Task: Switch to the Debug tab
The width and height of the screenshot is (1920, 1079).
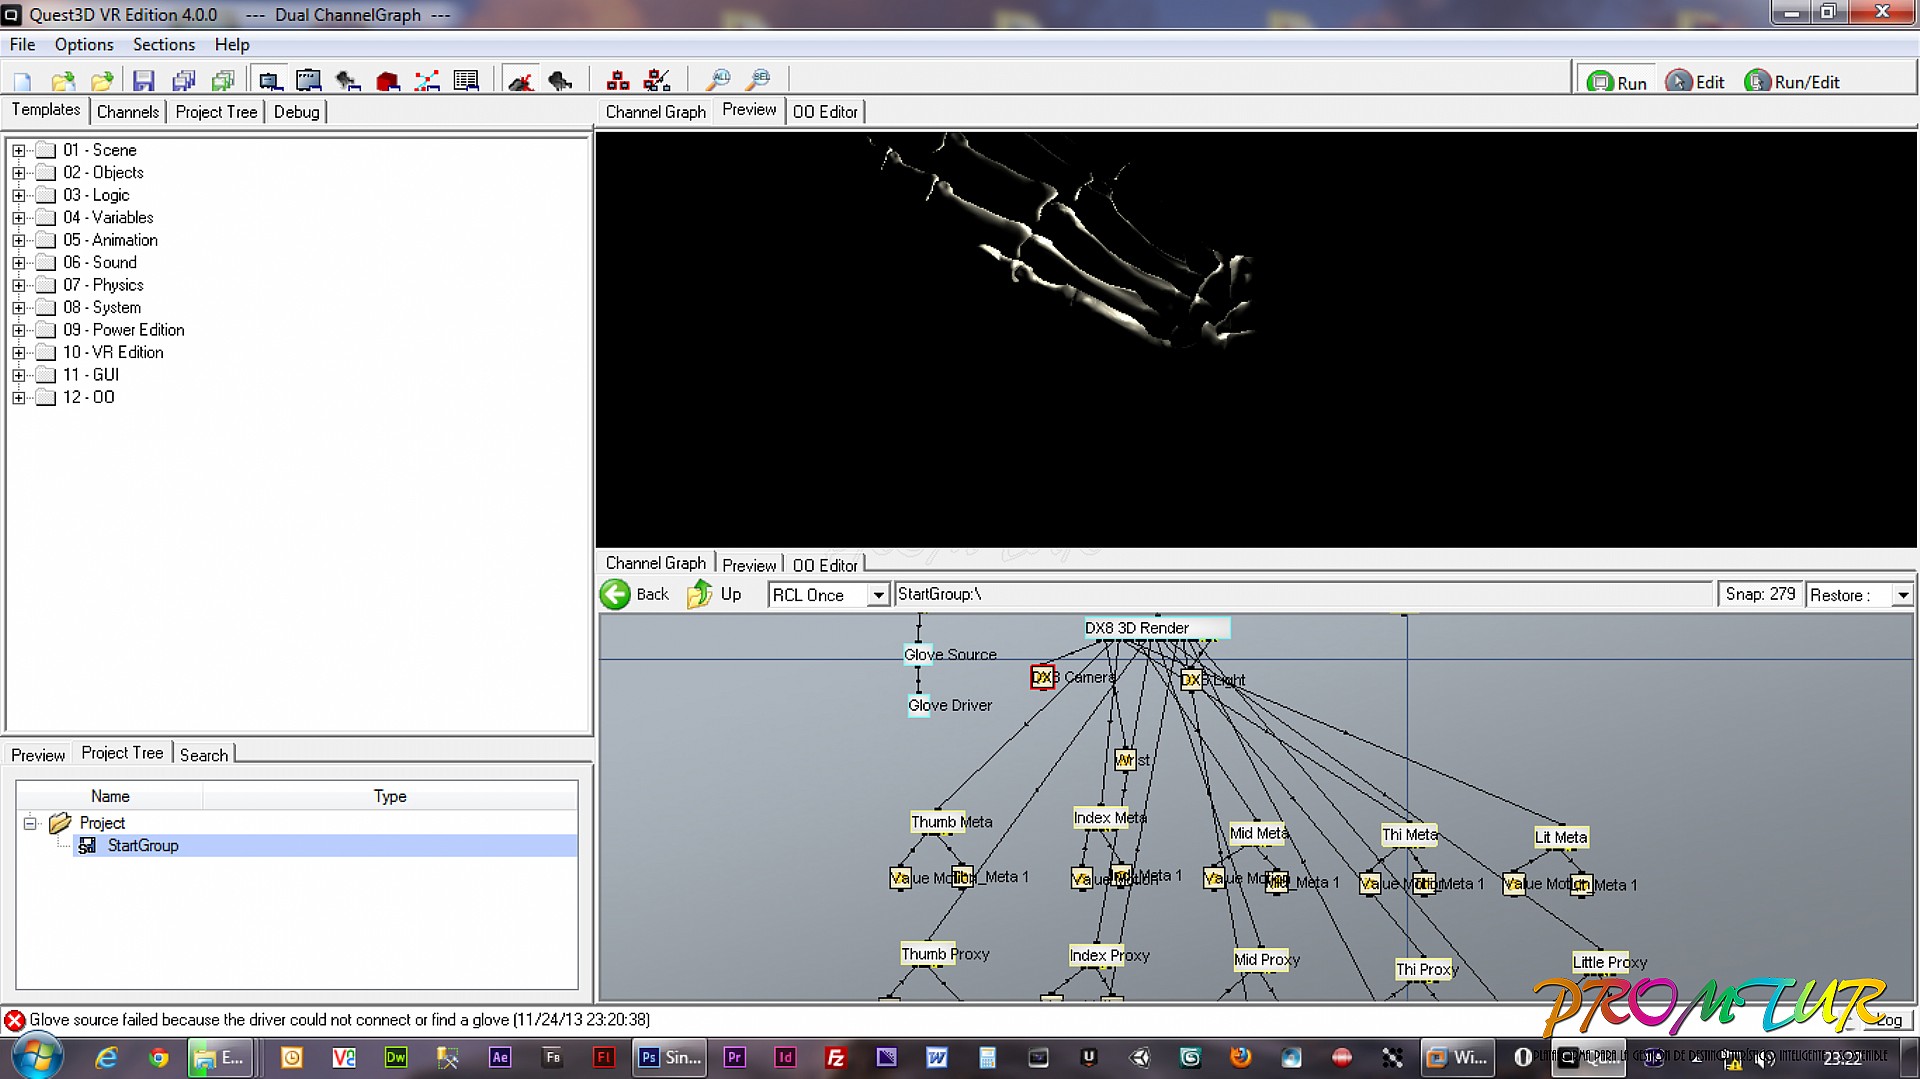Action: (296, 112)
